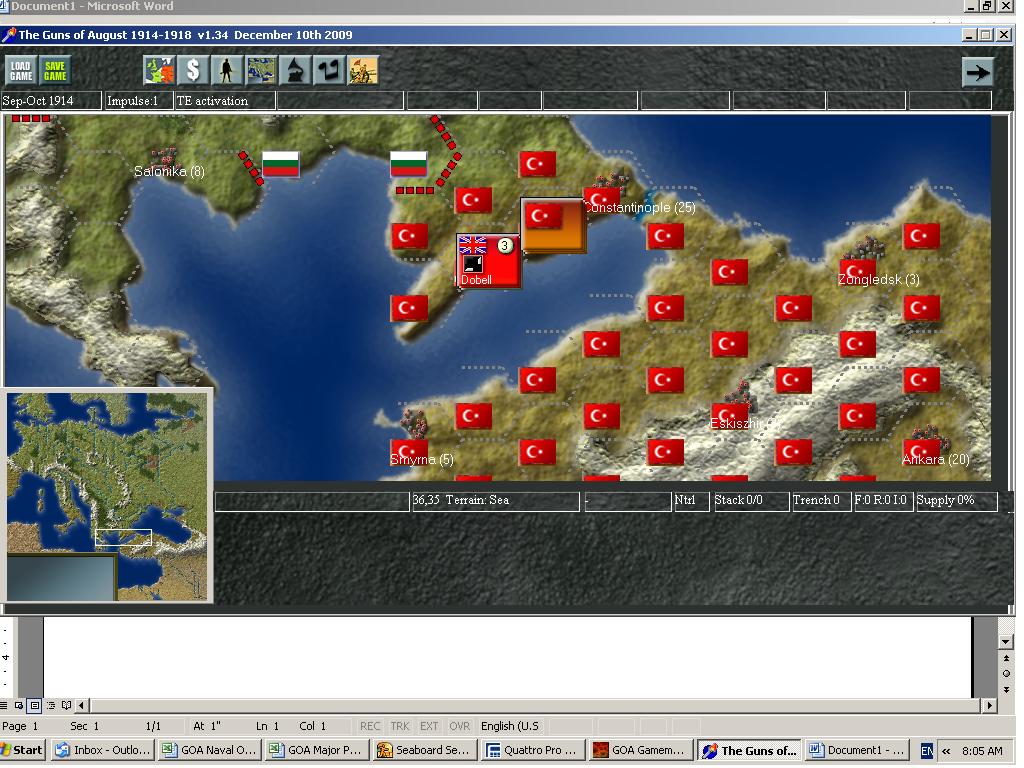Click the artillery crew painting icon
Image resolution: width=1024 pixels, height=768 pixels.
point(362,71)
